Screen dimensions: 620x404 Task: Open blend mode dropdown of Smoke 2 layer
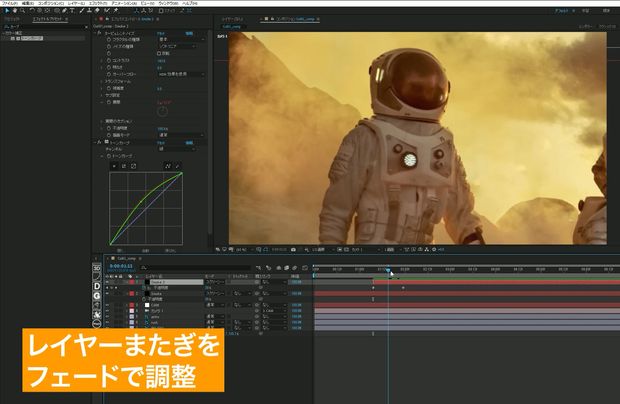tap(215, 282)
